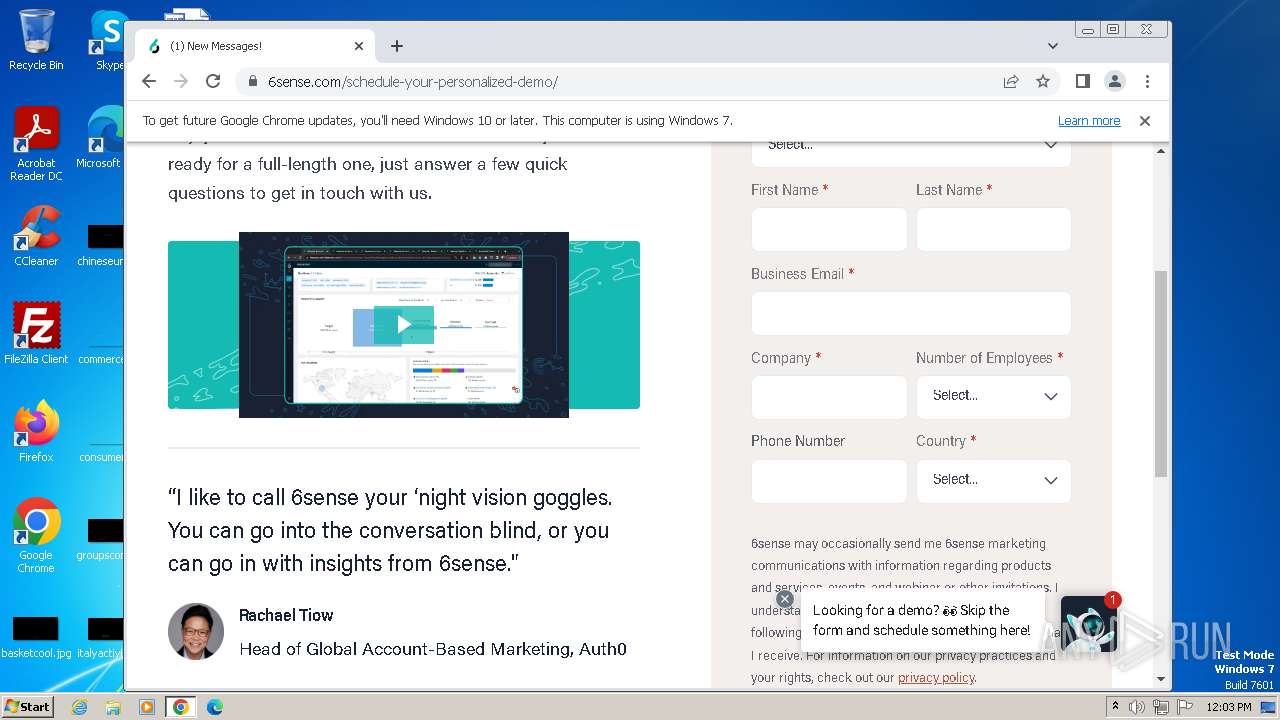Viewport: 1280px width, 720px height.
Task: Share this page icon in address bar
Action: tap(1011, 81)
